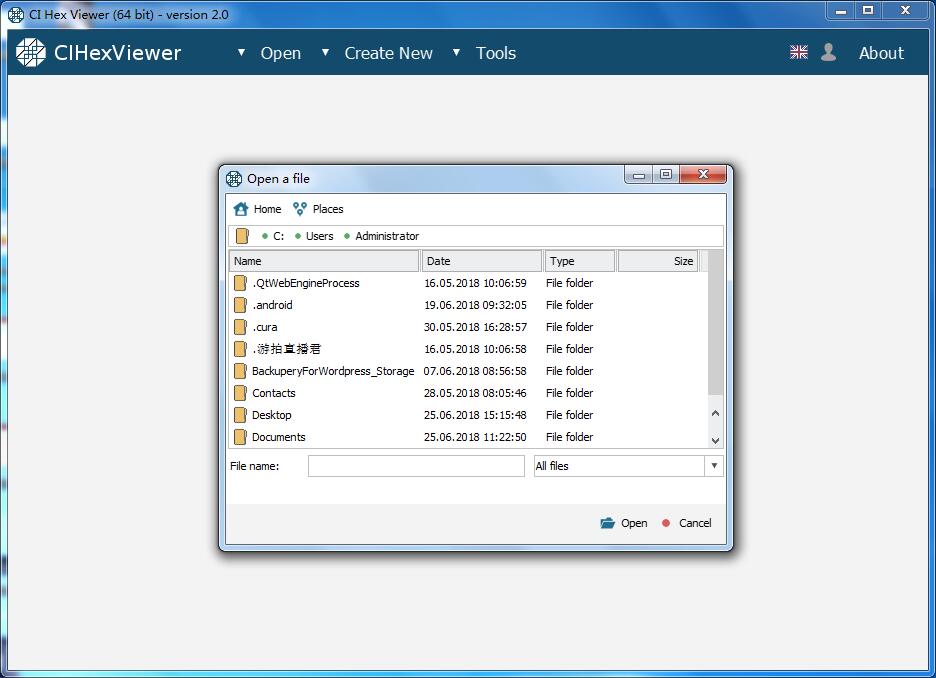Sort files by Name column header
Screen dimensions: 936x678
pos(324,261)
